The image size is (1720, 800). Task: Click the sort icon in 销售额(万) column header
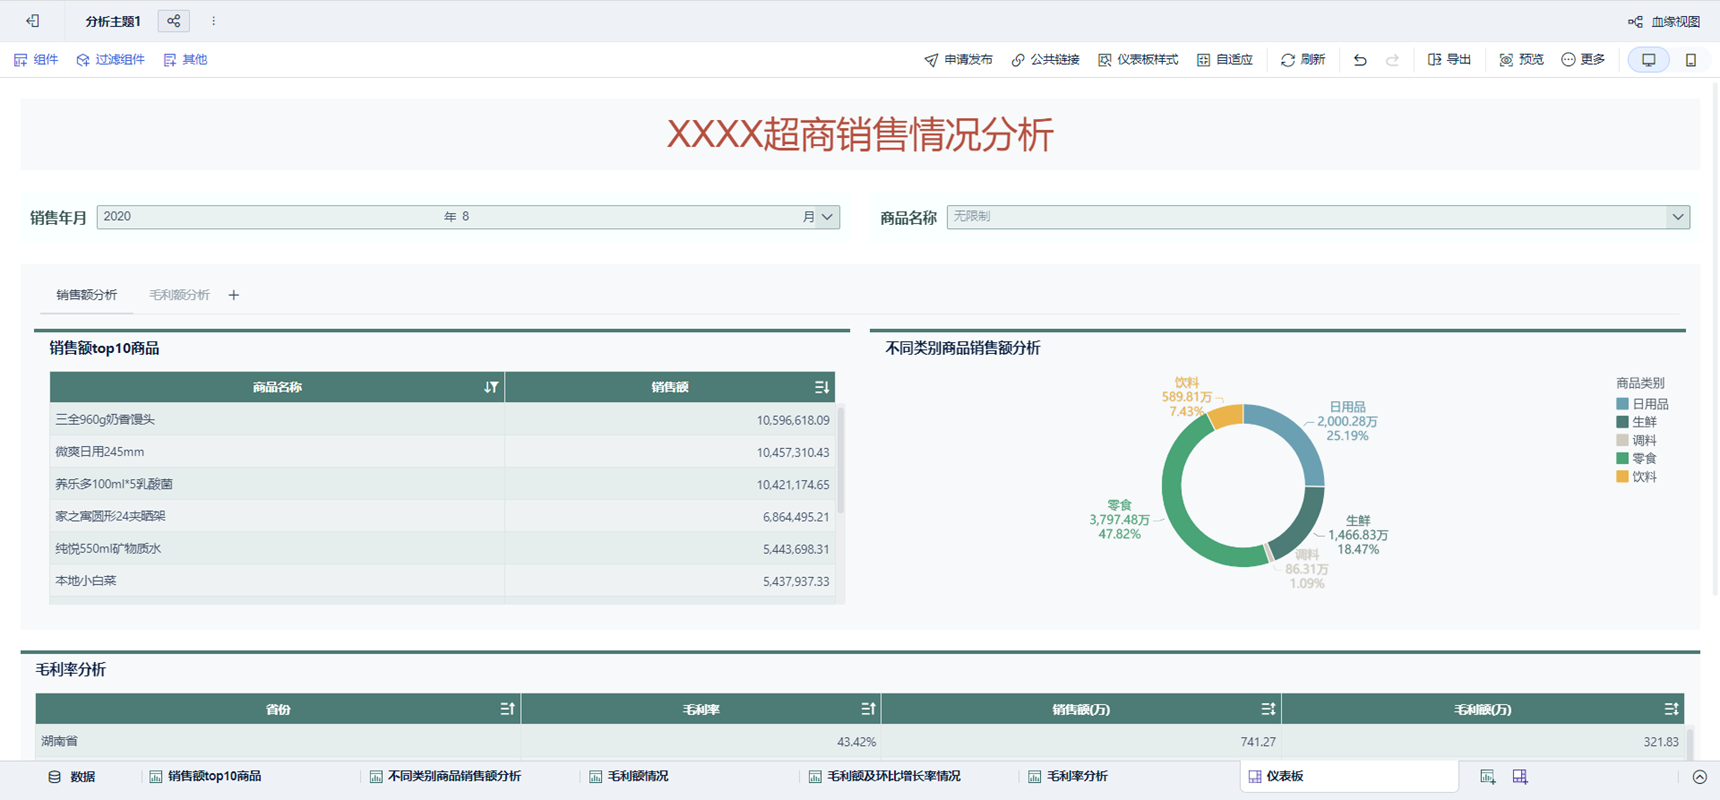1268,709
